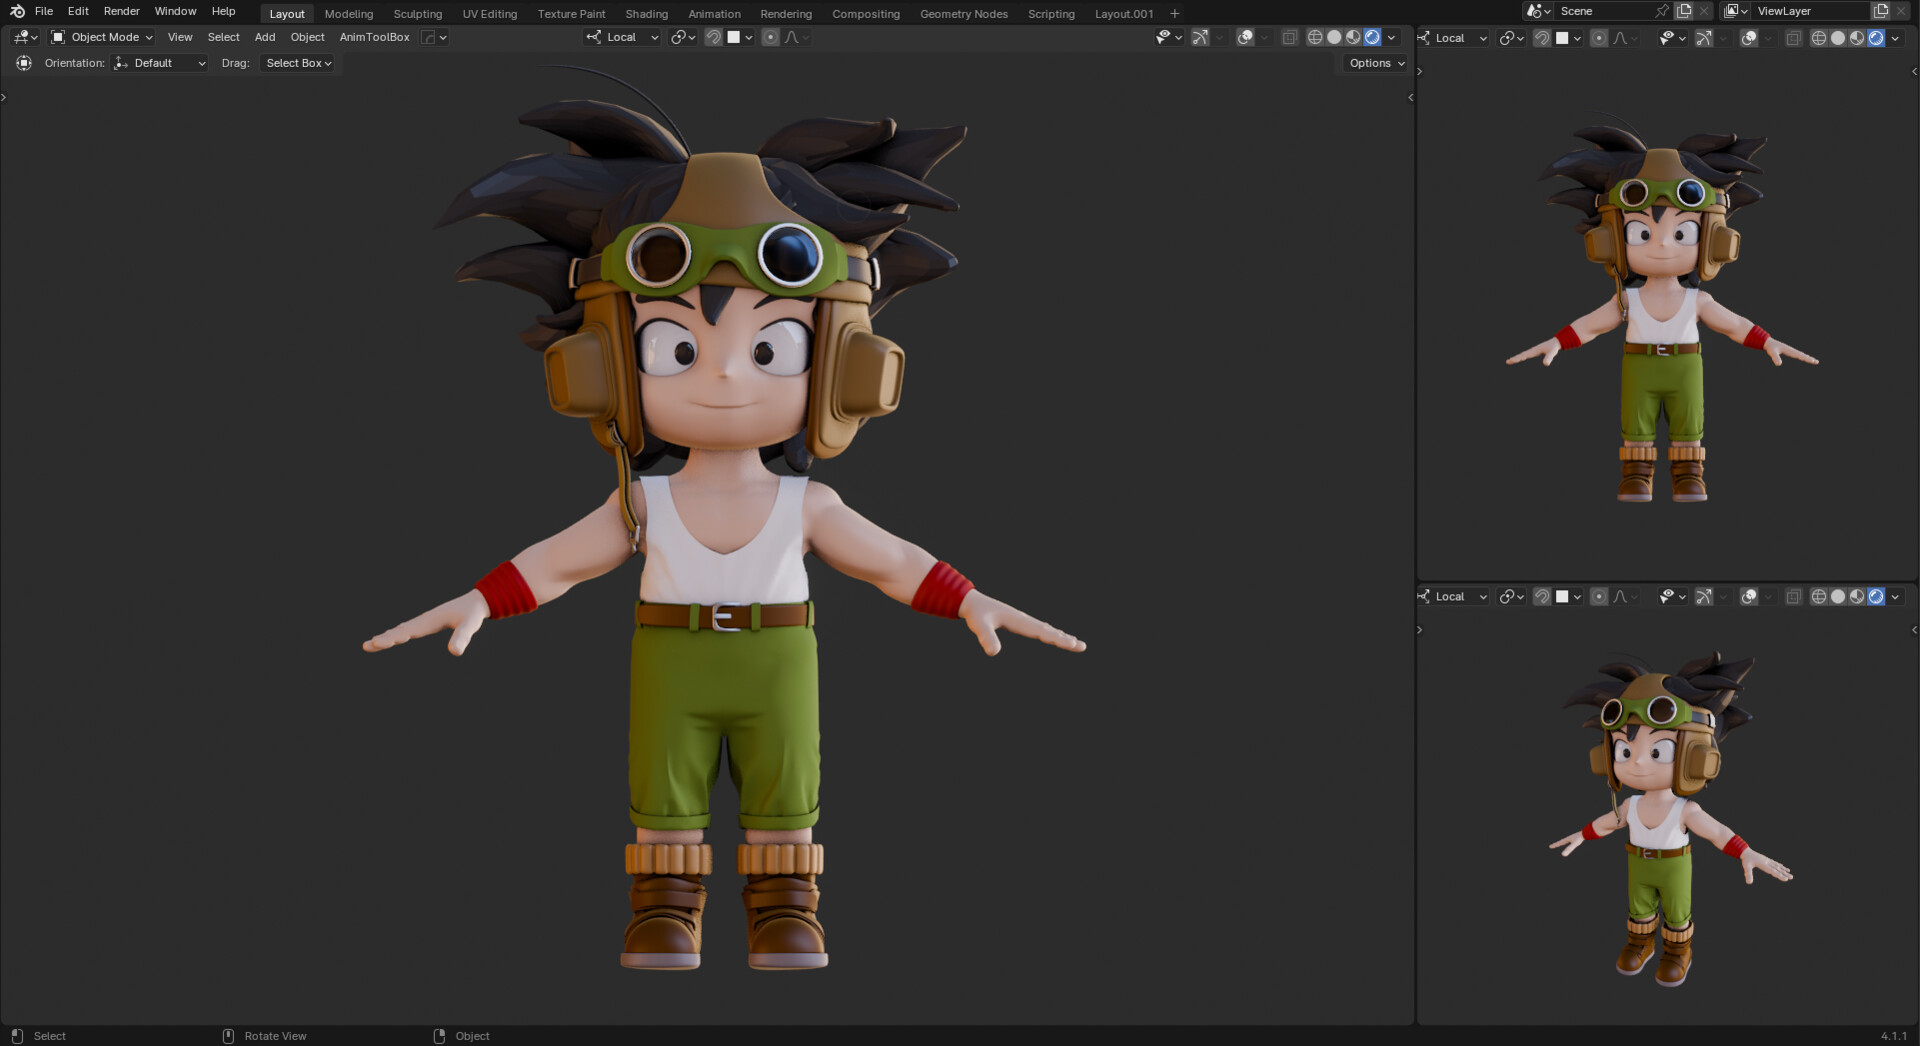Toggle the show gizmo visibility control

(1200, 37)
